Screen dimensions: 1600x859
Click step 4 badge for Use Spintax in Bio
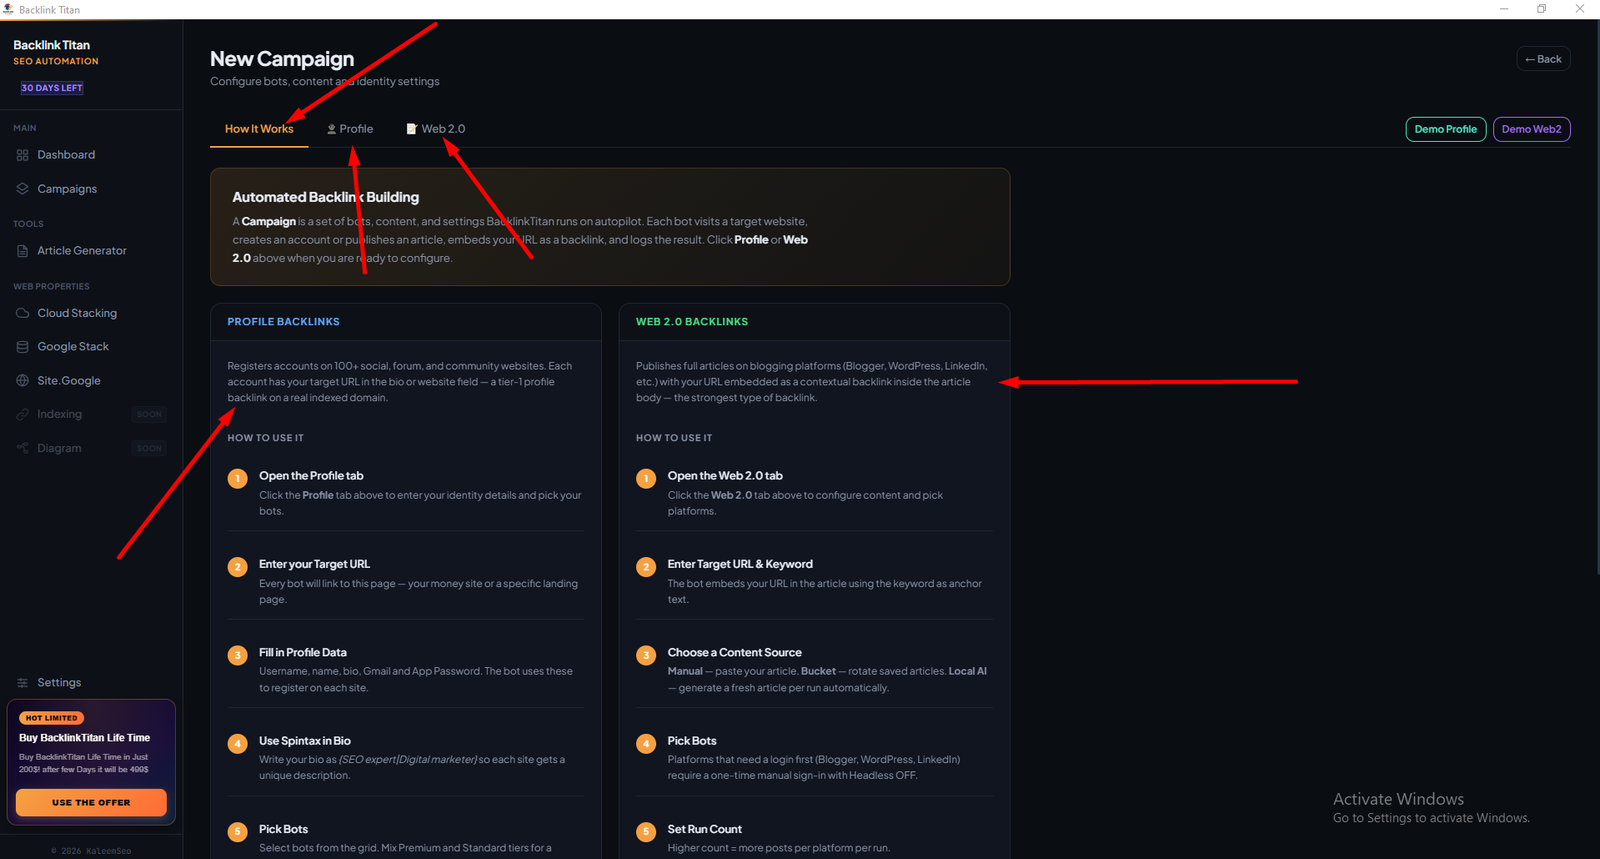238,744
